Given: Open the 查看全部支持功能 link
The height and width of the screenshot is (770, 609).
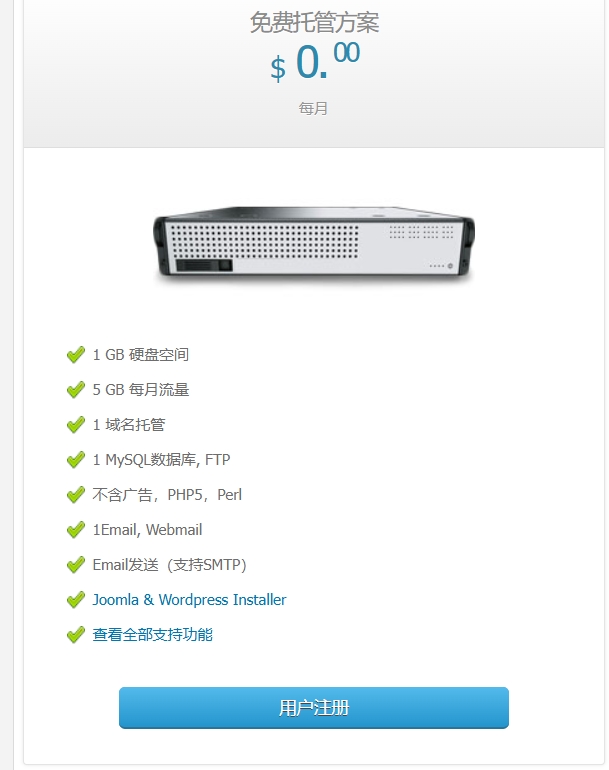Looking at the screenshot, I should click(152, 634).
